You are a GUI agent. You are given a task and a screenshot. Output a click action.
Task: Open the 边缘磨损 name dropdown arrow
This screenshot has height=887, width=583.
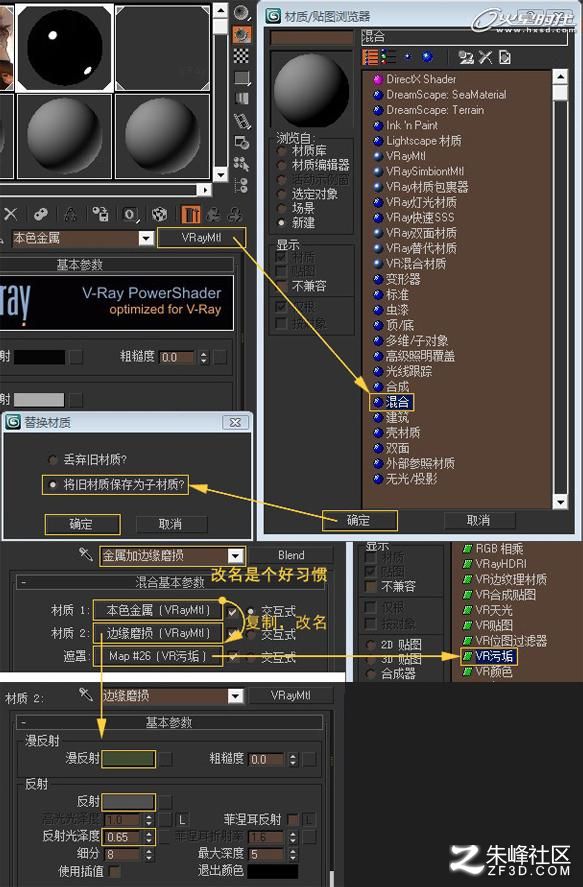point(236,696)
